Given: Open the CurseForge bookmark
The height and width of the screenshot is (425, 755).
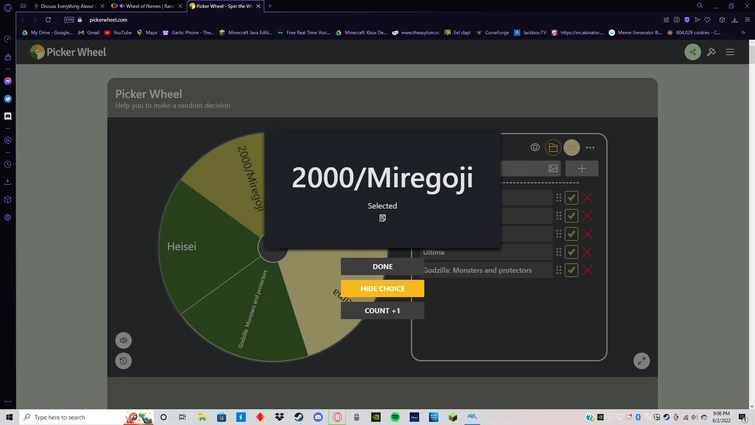Looking at the screenshot, I should (493, 33).
